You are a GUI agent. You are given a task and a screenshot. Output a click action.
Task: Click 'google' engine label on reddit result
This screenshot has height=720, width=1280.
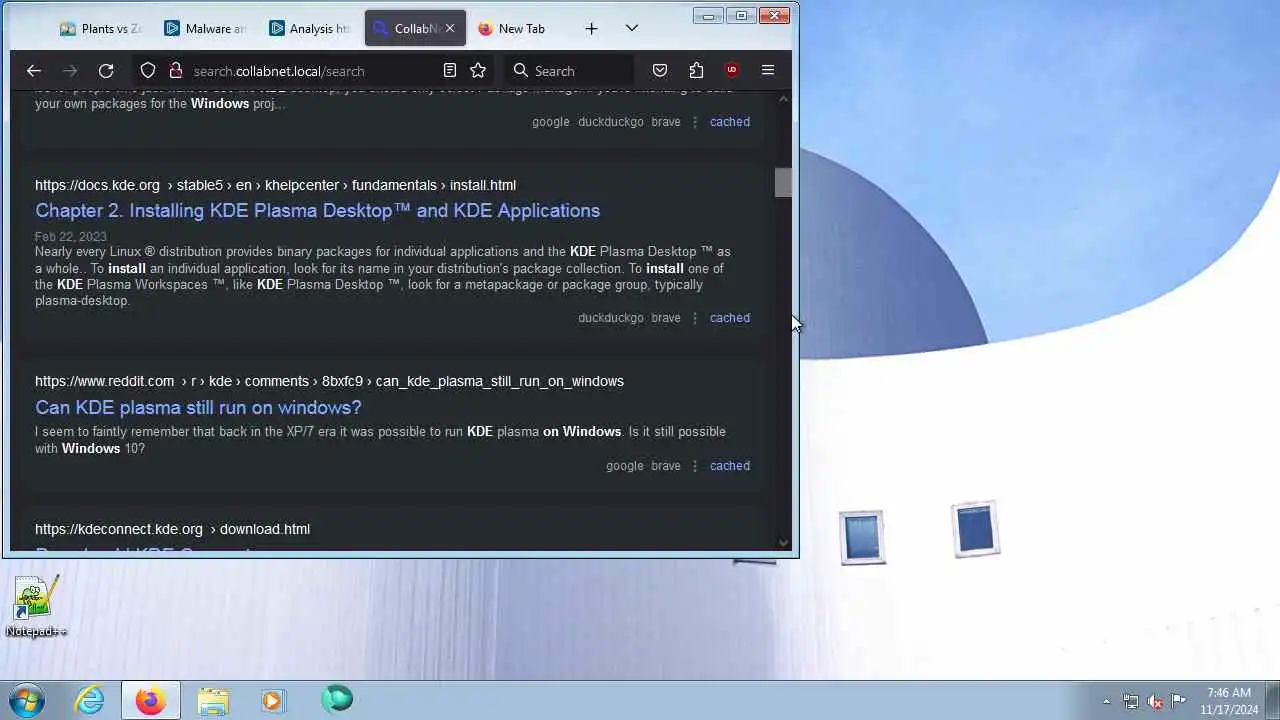(625, 466)
